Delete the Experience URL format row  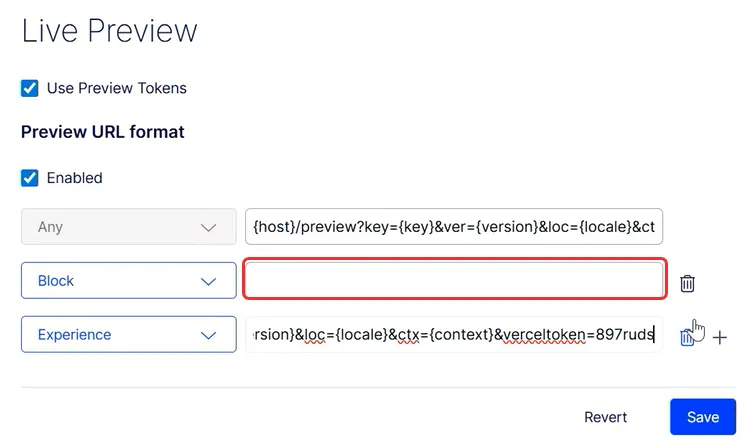[687, 337]
